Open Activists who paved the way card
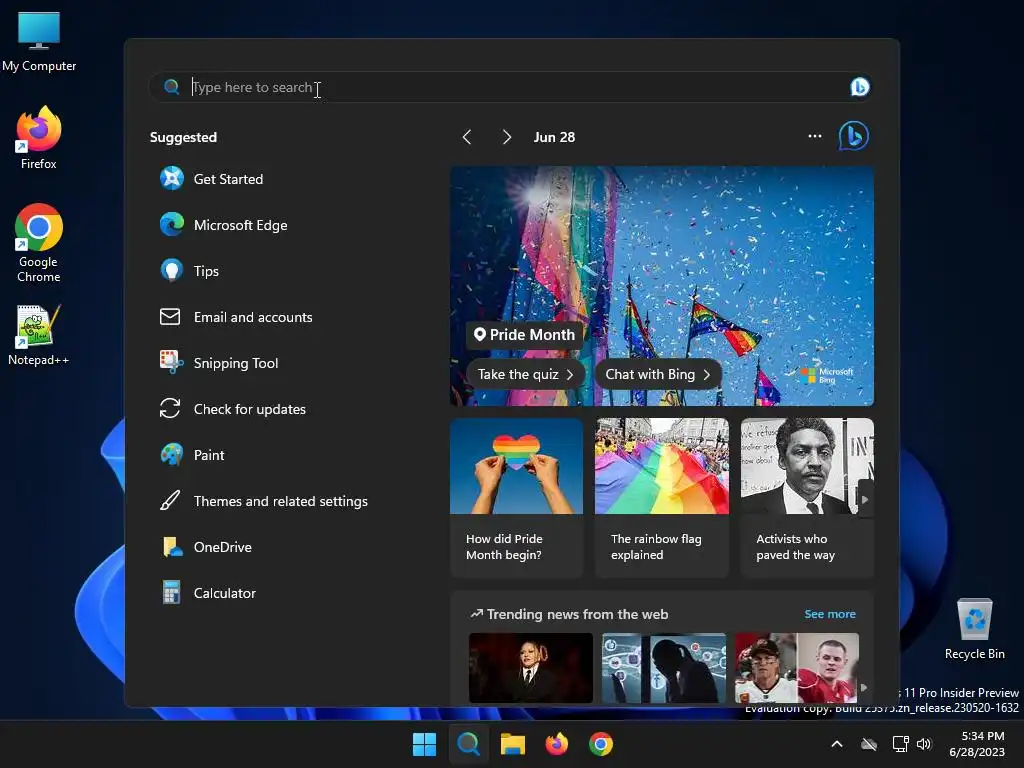This screenshot has width=1024, height=768. click(x=807, y=498)
